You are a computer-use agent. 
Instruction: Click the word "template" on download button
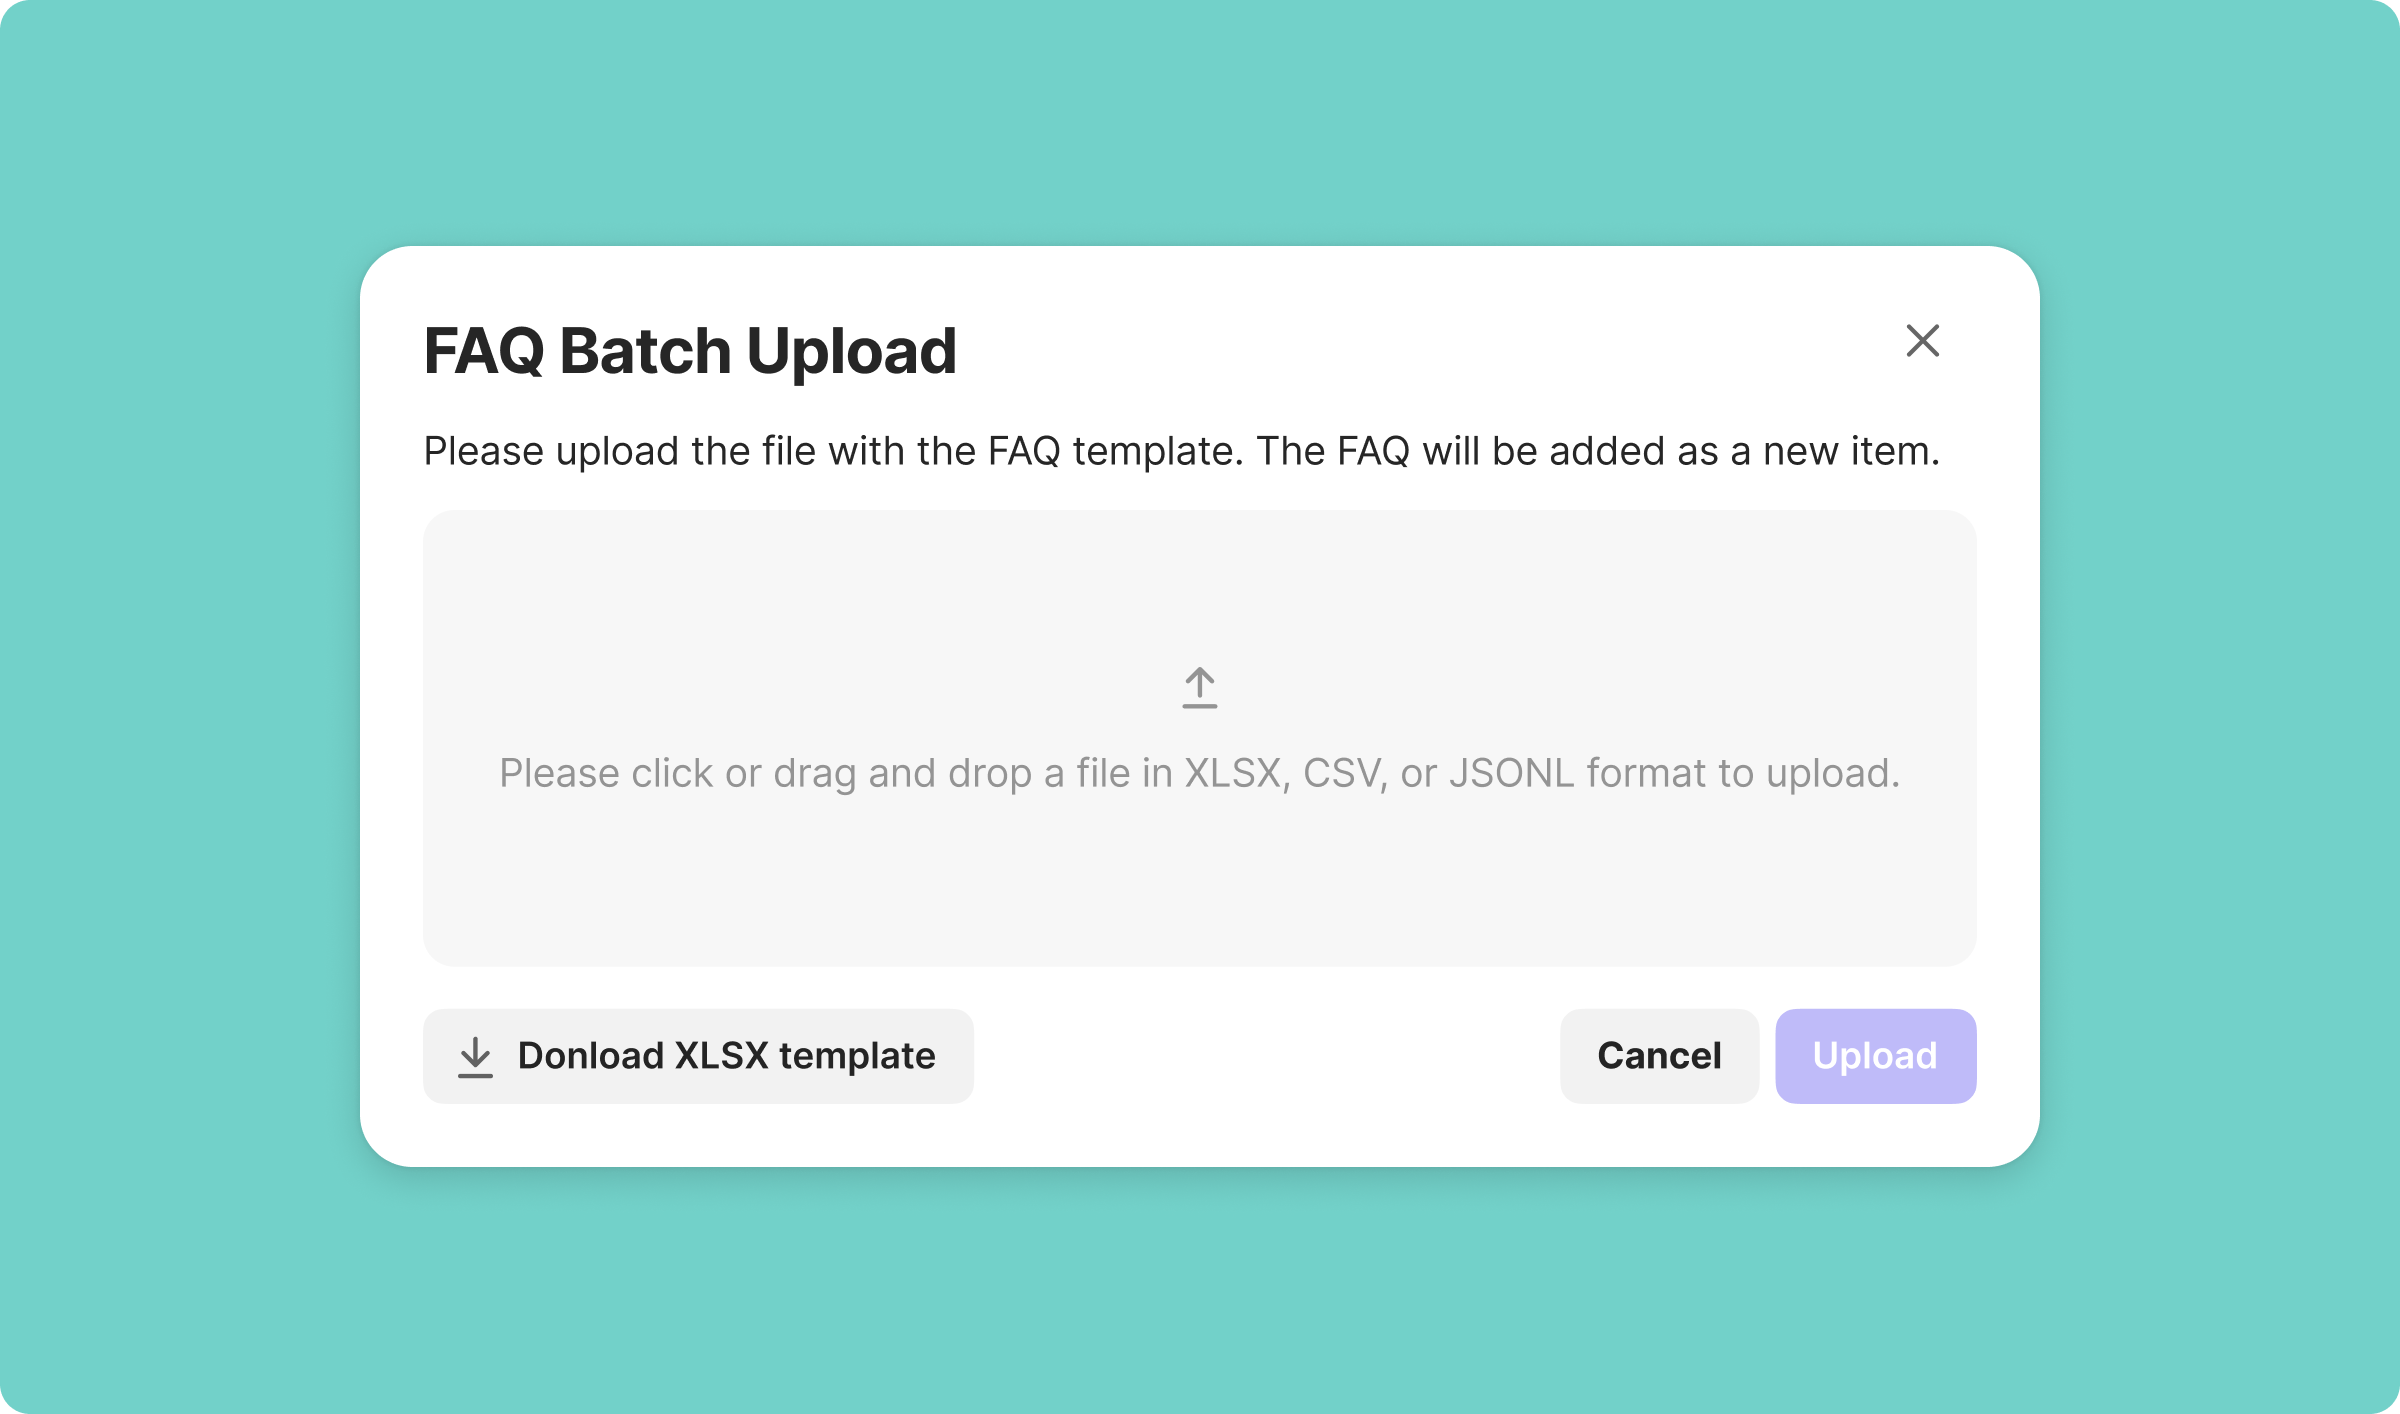pyautogui.click(x=857, y=1056)
